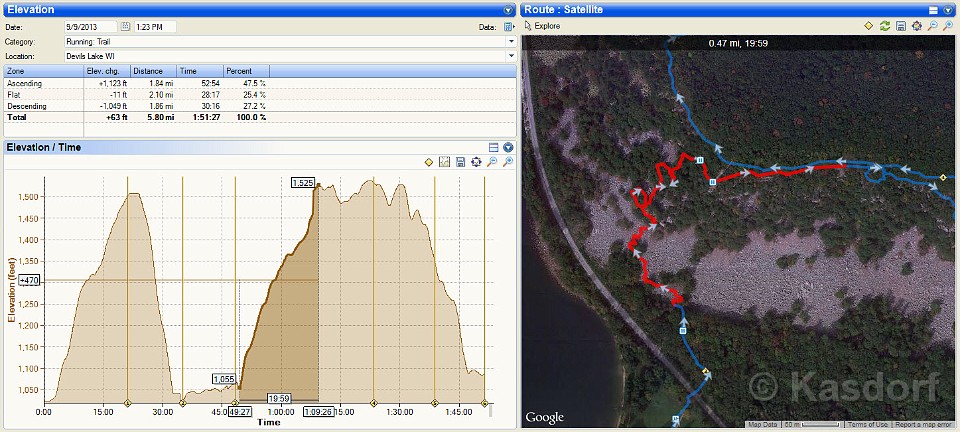Expand the Location dropdown

tap(511, 57)
